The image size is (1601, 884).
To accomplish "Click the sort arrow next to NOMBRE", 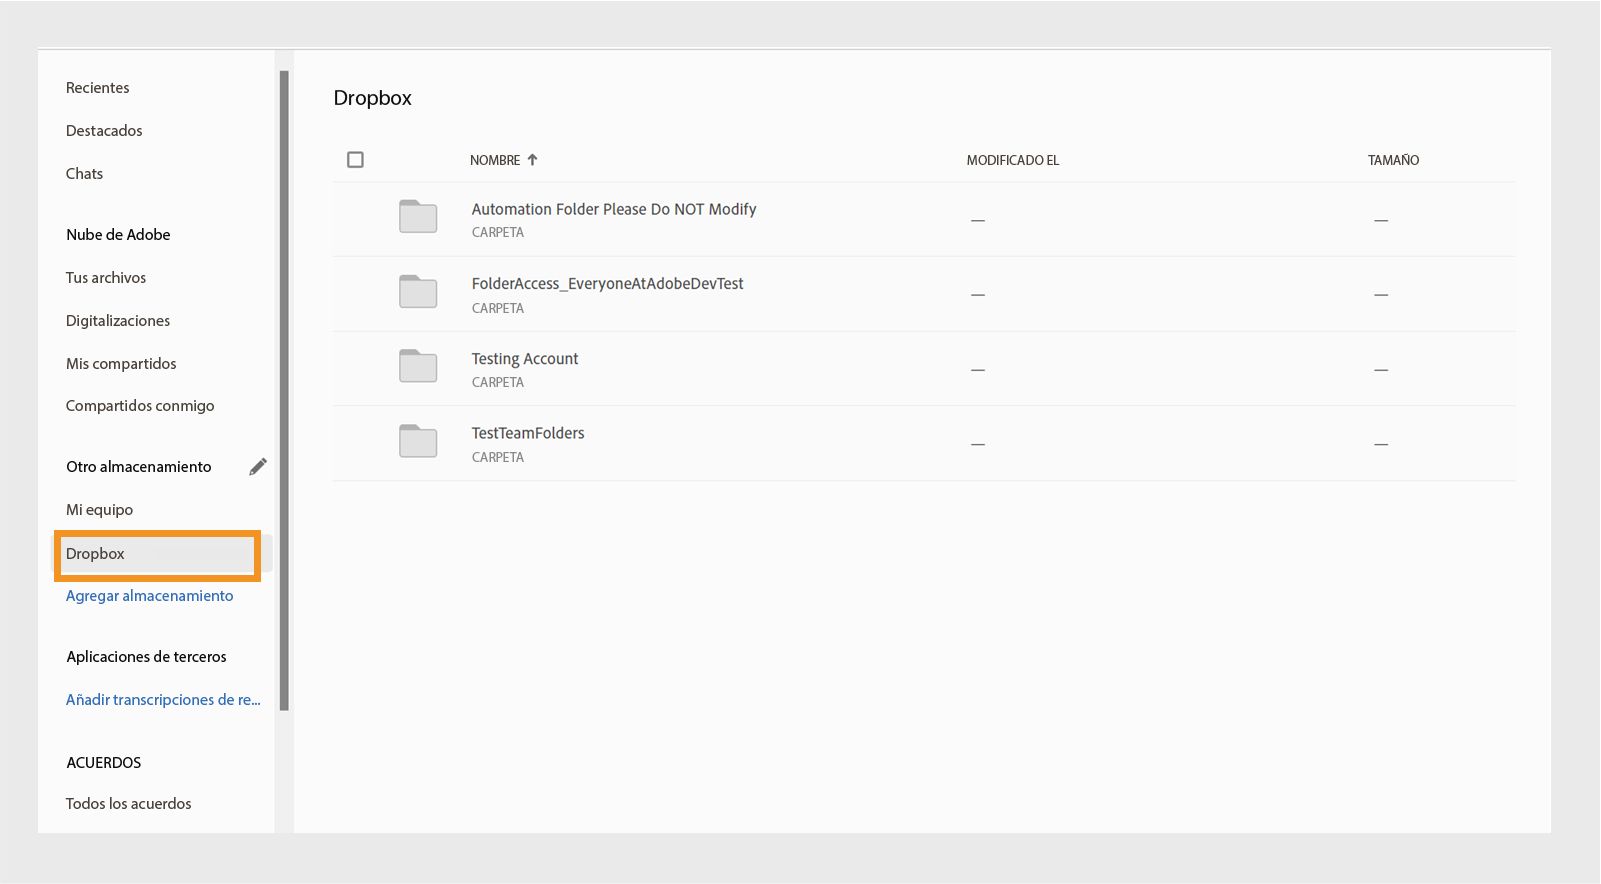I will point(532,160).
